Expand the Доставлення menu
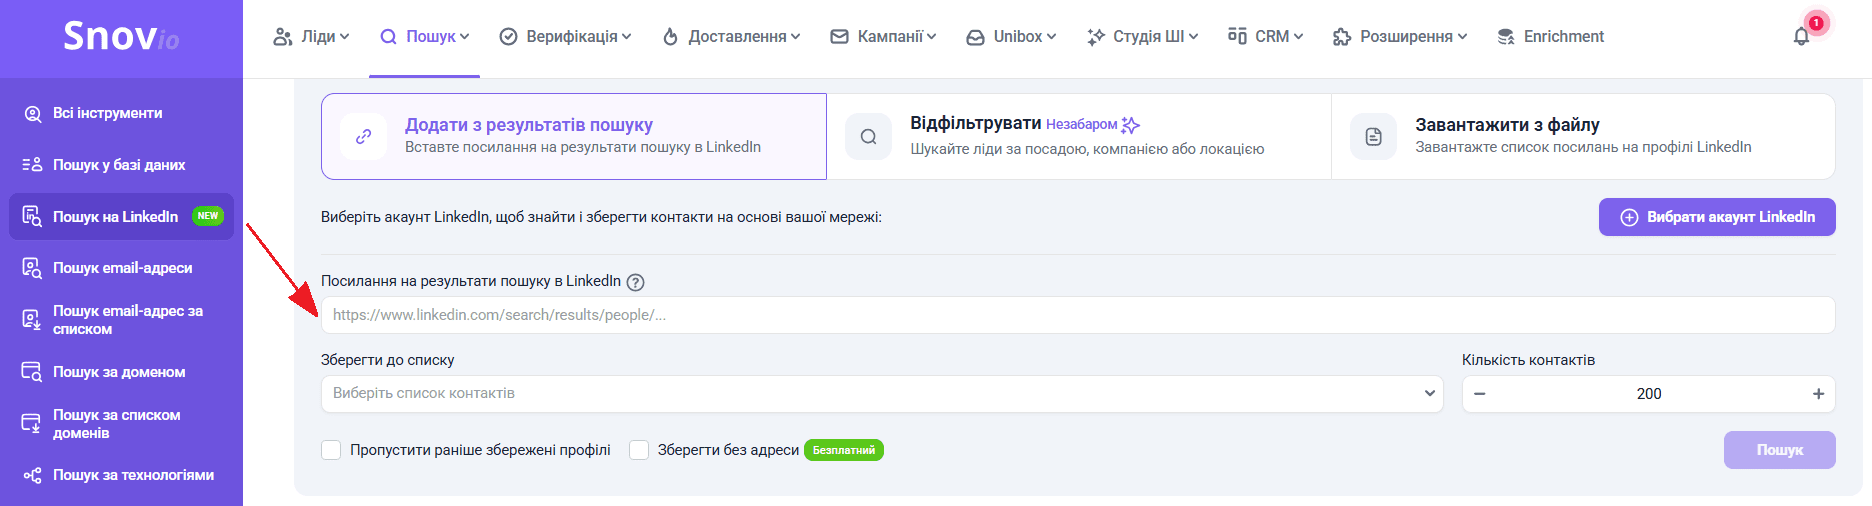This screenshot has width=1872, height=506. (x=731, y=37)
